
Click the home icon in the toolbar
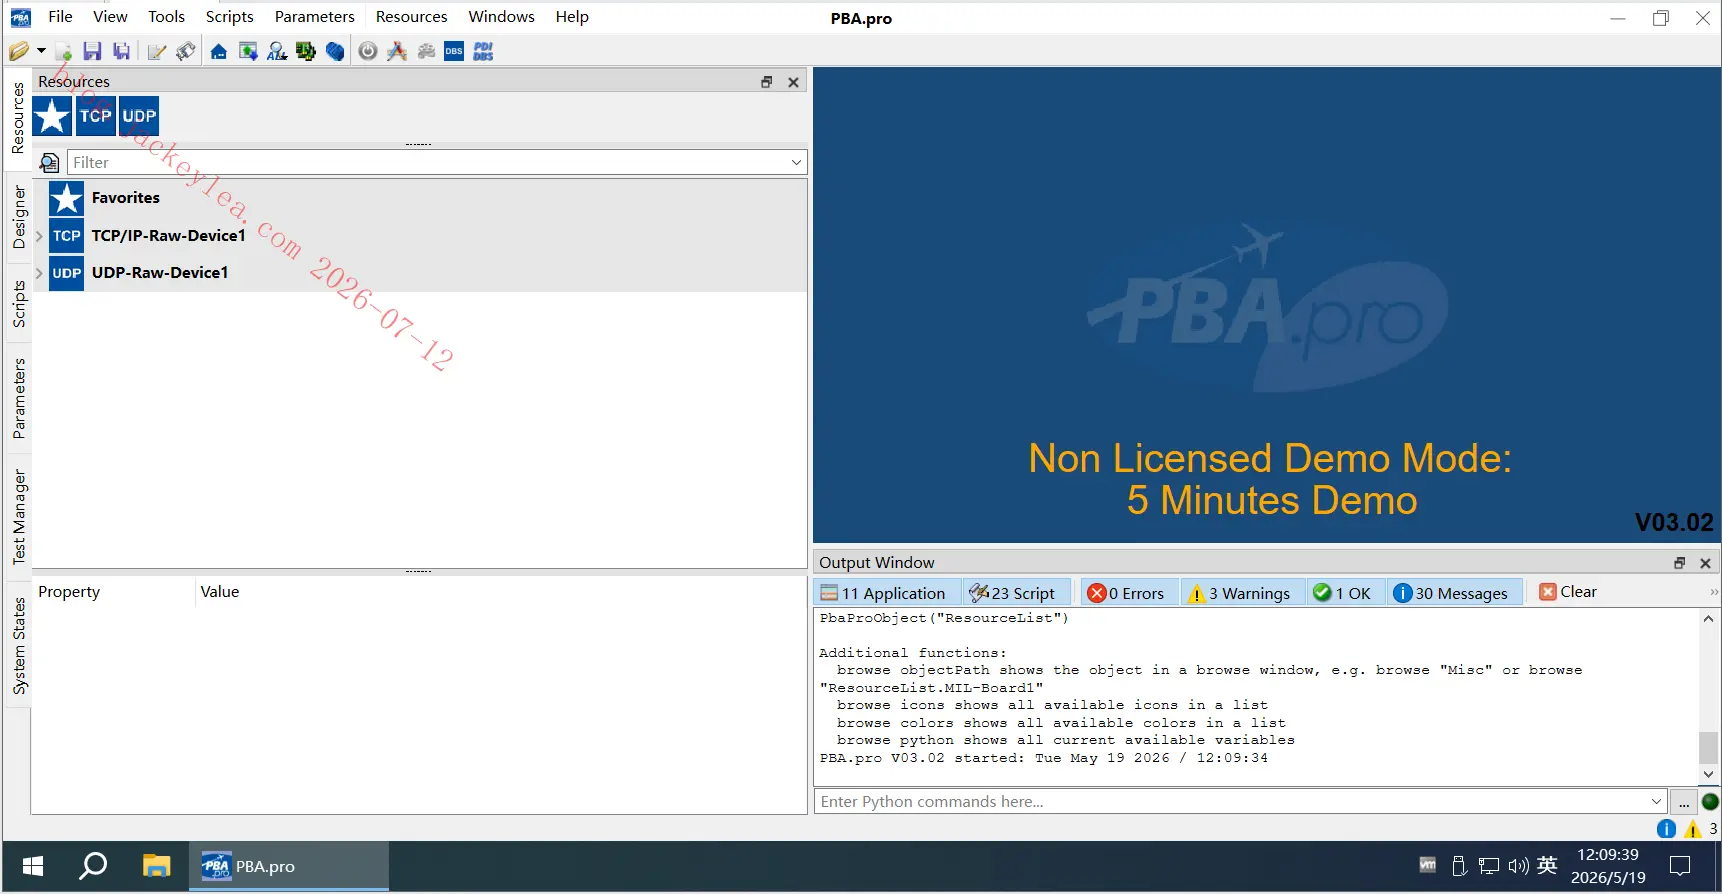coord(218,52)
